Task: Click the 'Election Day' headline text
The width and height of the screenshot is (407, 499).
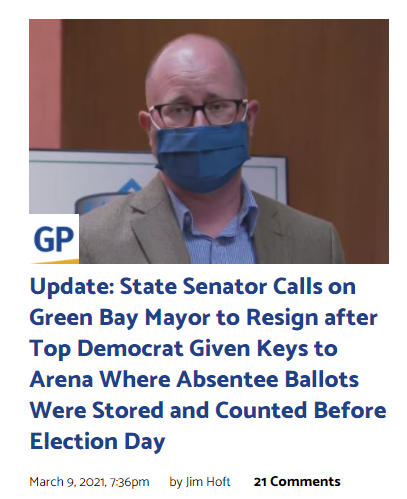Action: 98,442
